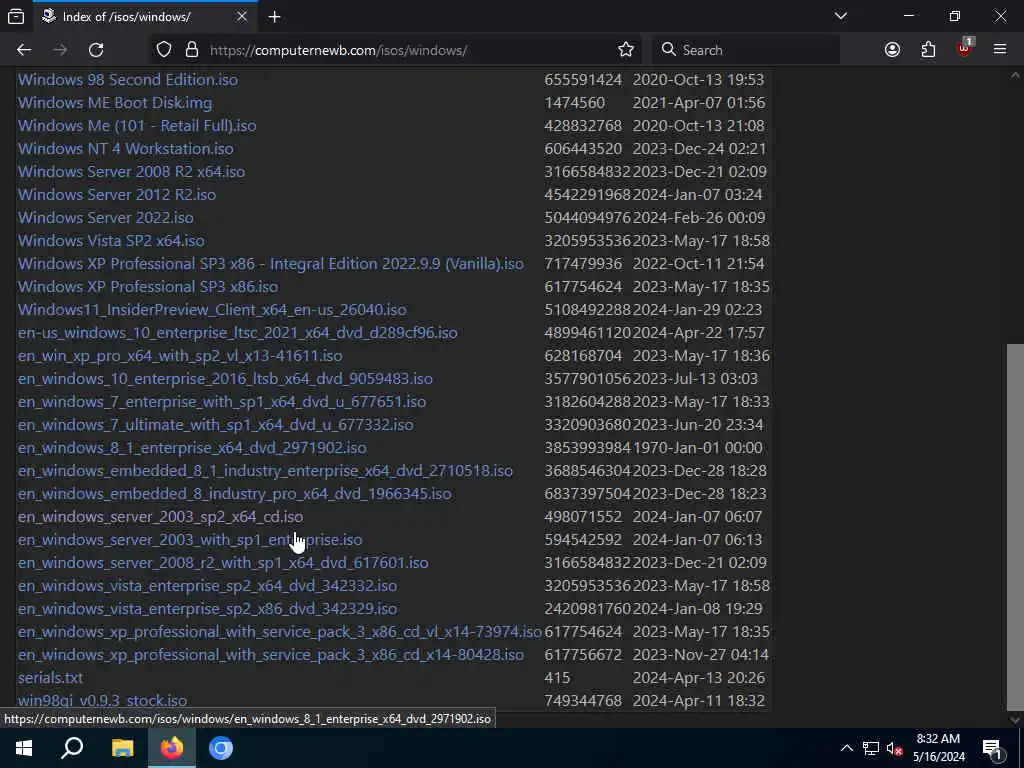Open network status tray icon

(x=871, y=748)
